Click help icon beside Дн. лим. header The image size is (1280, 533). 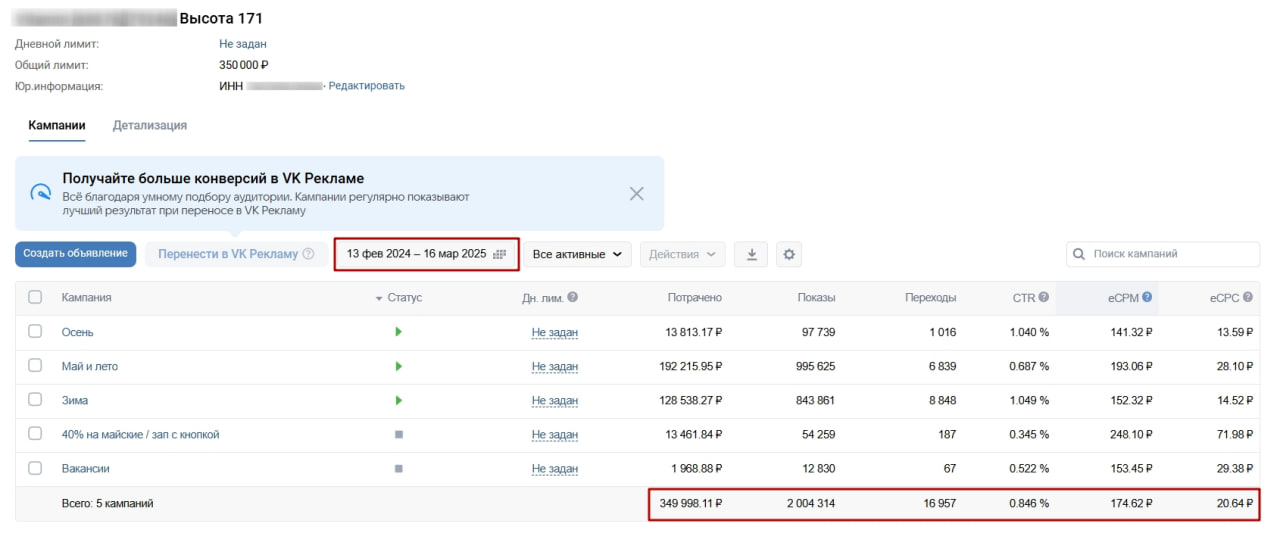click(x=573, y=297)
